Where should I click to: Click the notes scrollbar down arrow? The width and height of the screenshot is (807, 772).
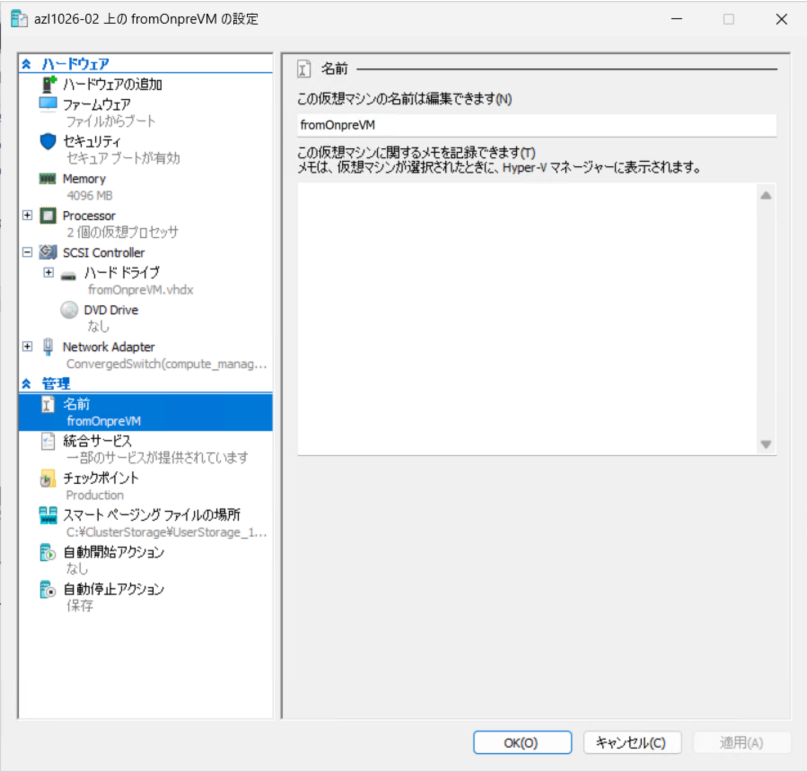(765, 443)
